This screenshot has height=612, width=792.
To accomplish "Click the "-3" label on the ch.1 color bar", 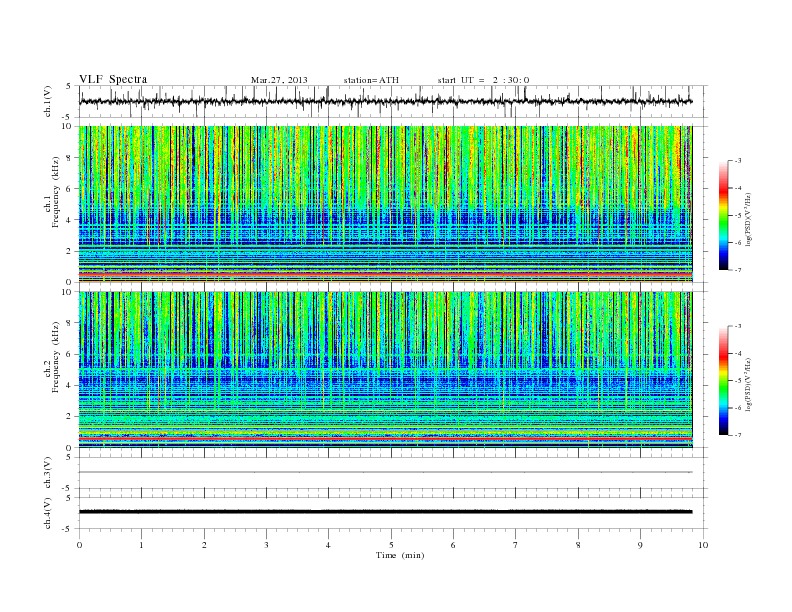I will (x=738, y=161).
